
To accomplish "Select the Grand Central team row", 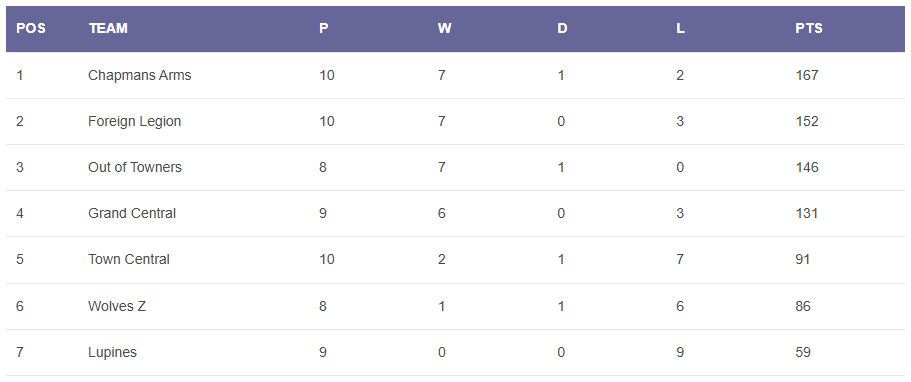I will point(456,213).
